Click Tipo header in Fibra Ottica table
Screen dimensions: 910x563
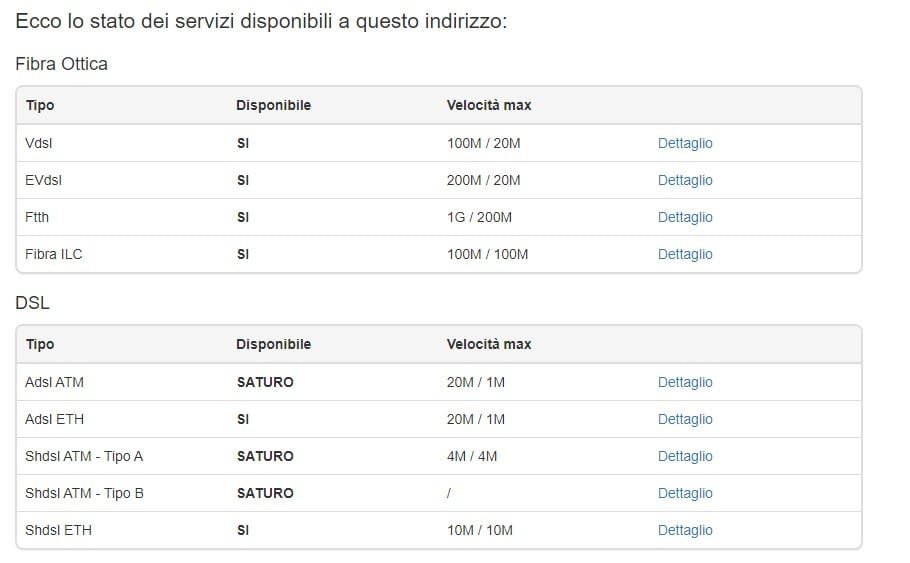[x=40, y=105]
